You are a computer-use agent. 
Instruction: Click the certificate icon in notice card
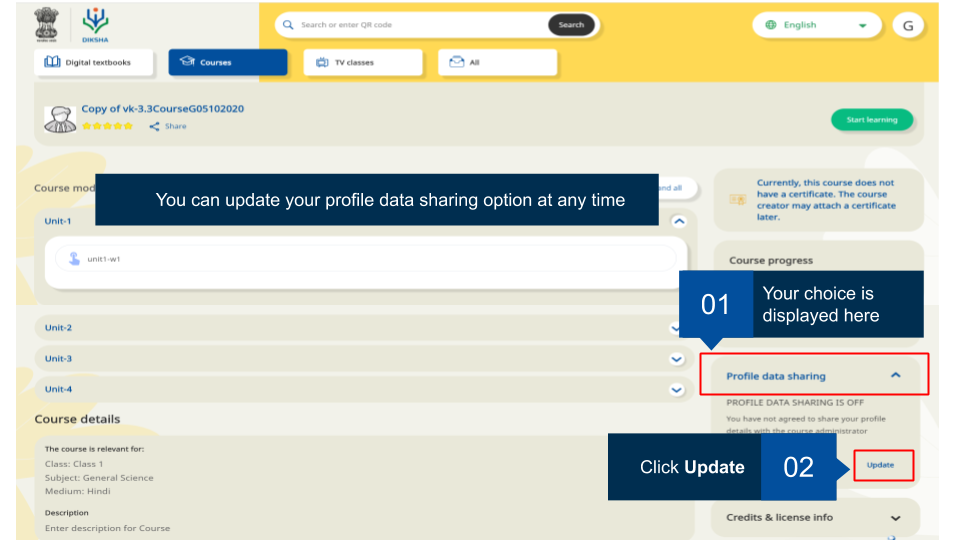(738, 200)
